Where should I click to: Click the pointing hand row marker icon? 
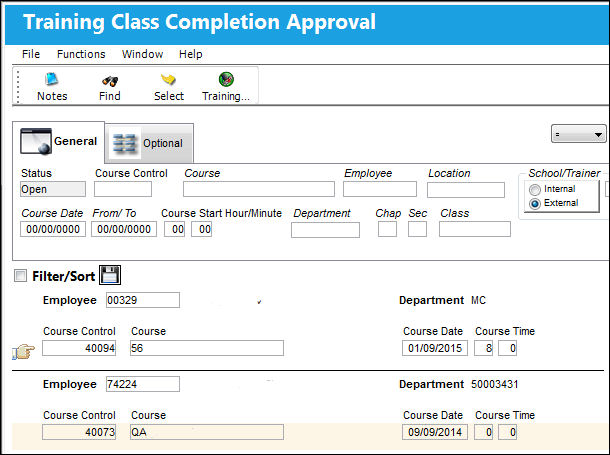point(23,351)
